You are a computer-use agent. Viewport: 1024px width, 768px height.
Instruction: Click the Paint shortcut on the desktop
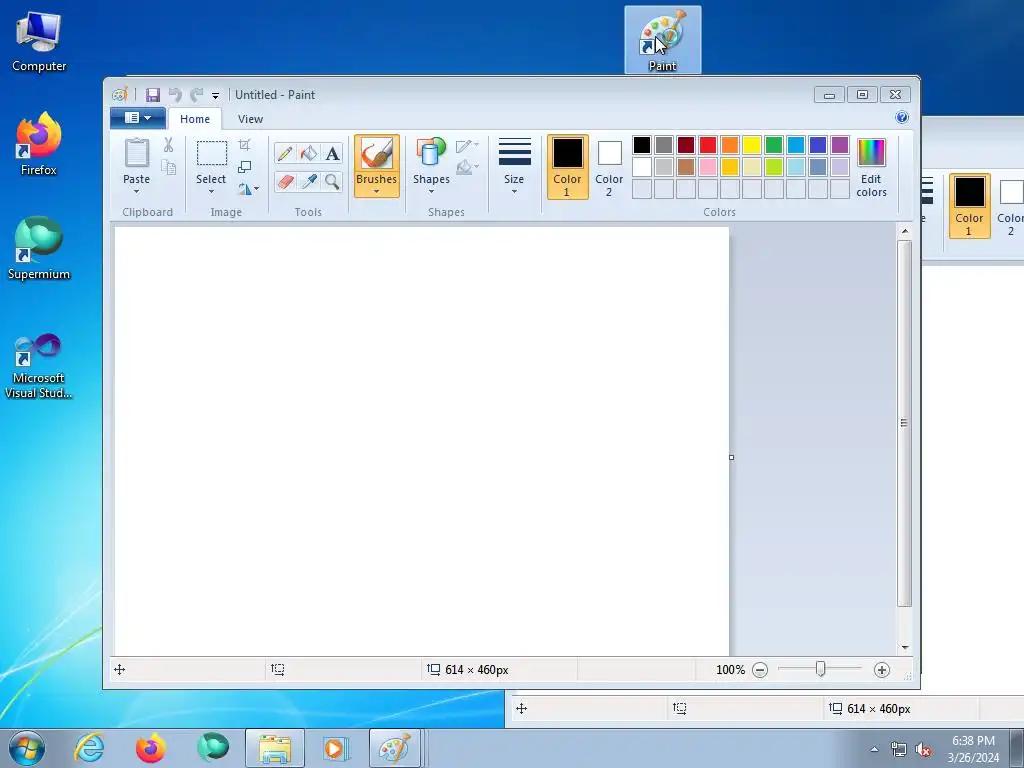662,40
